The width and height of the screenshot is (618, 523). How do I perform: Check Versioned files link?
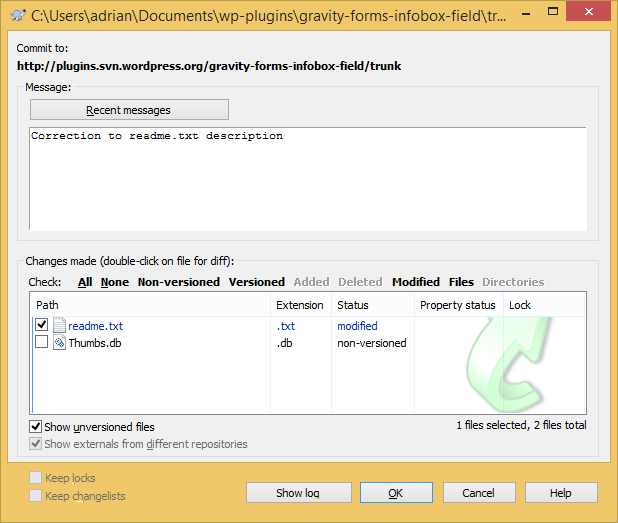coord(257,282)
